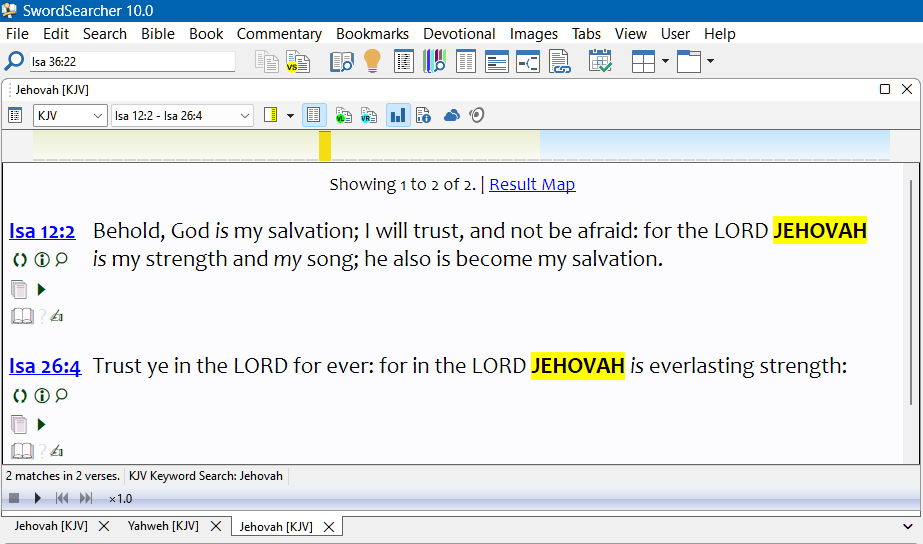Open the book search magnifier icon
Image resolution: width=923 pixels, height=544 pixels.
click(341, 61)
